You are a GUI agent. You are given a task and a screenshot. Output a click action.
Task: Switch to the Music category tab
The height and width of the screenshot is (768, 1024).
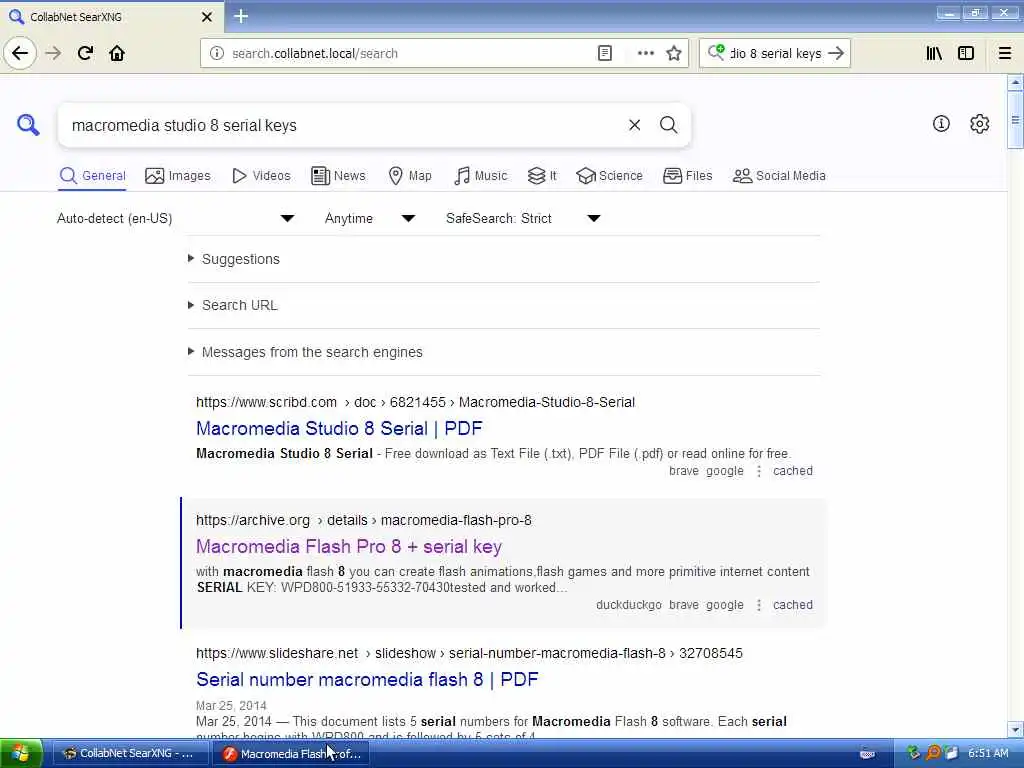480,176
